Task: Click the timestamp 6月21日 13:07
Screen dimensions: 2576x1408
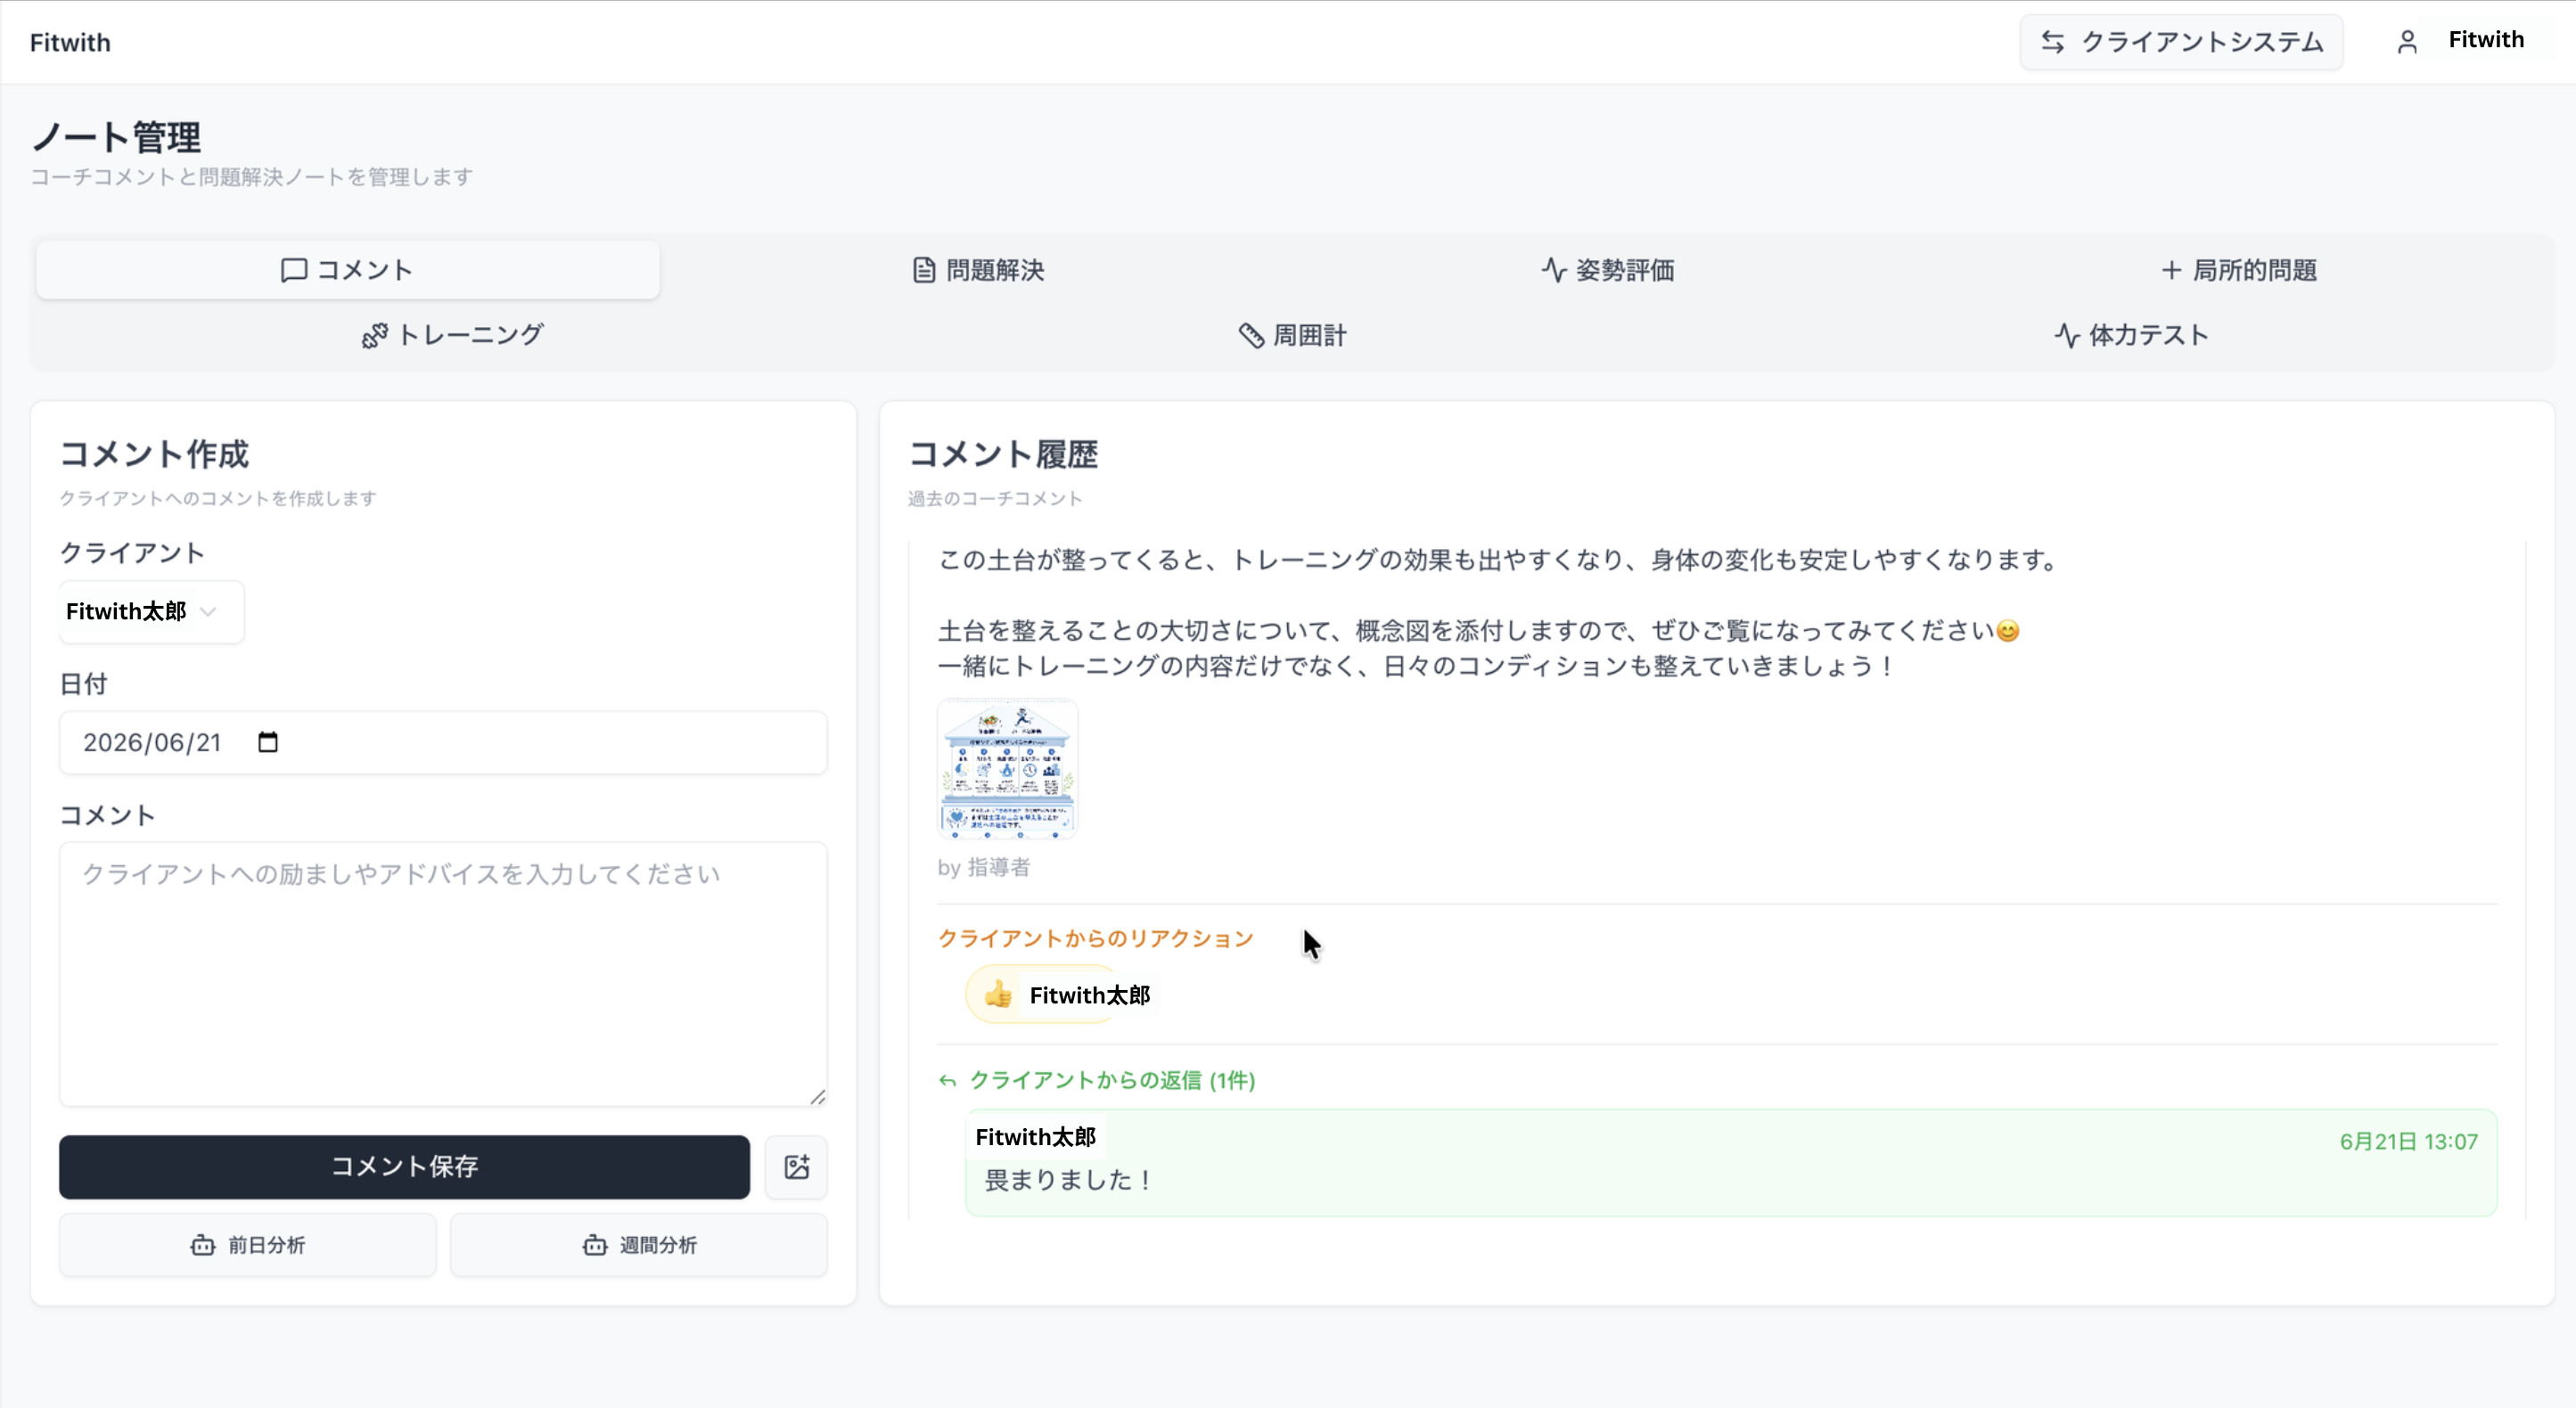Action: [x=2408, y=1141]
